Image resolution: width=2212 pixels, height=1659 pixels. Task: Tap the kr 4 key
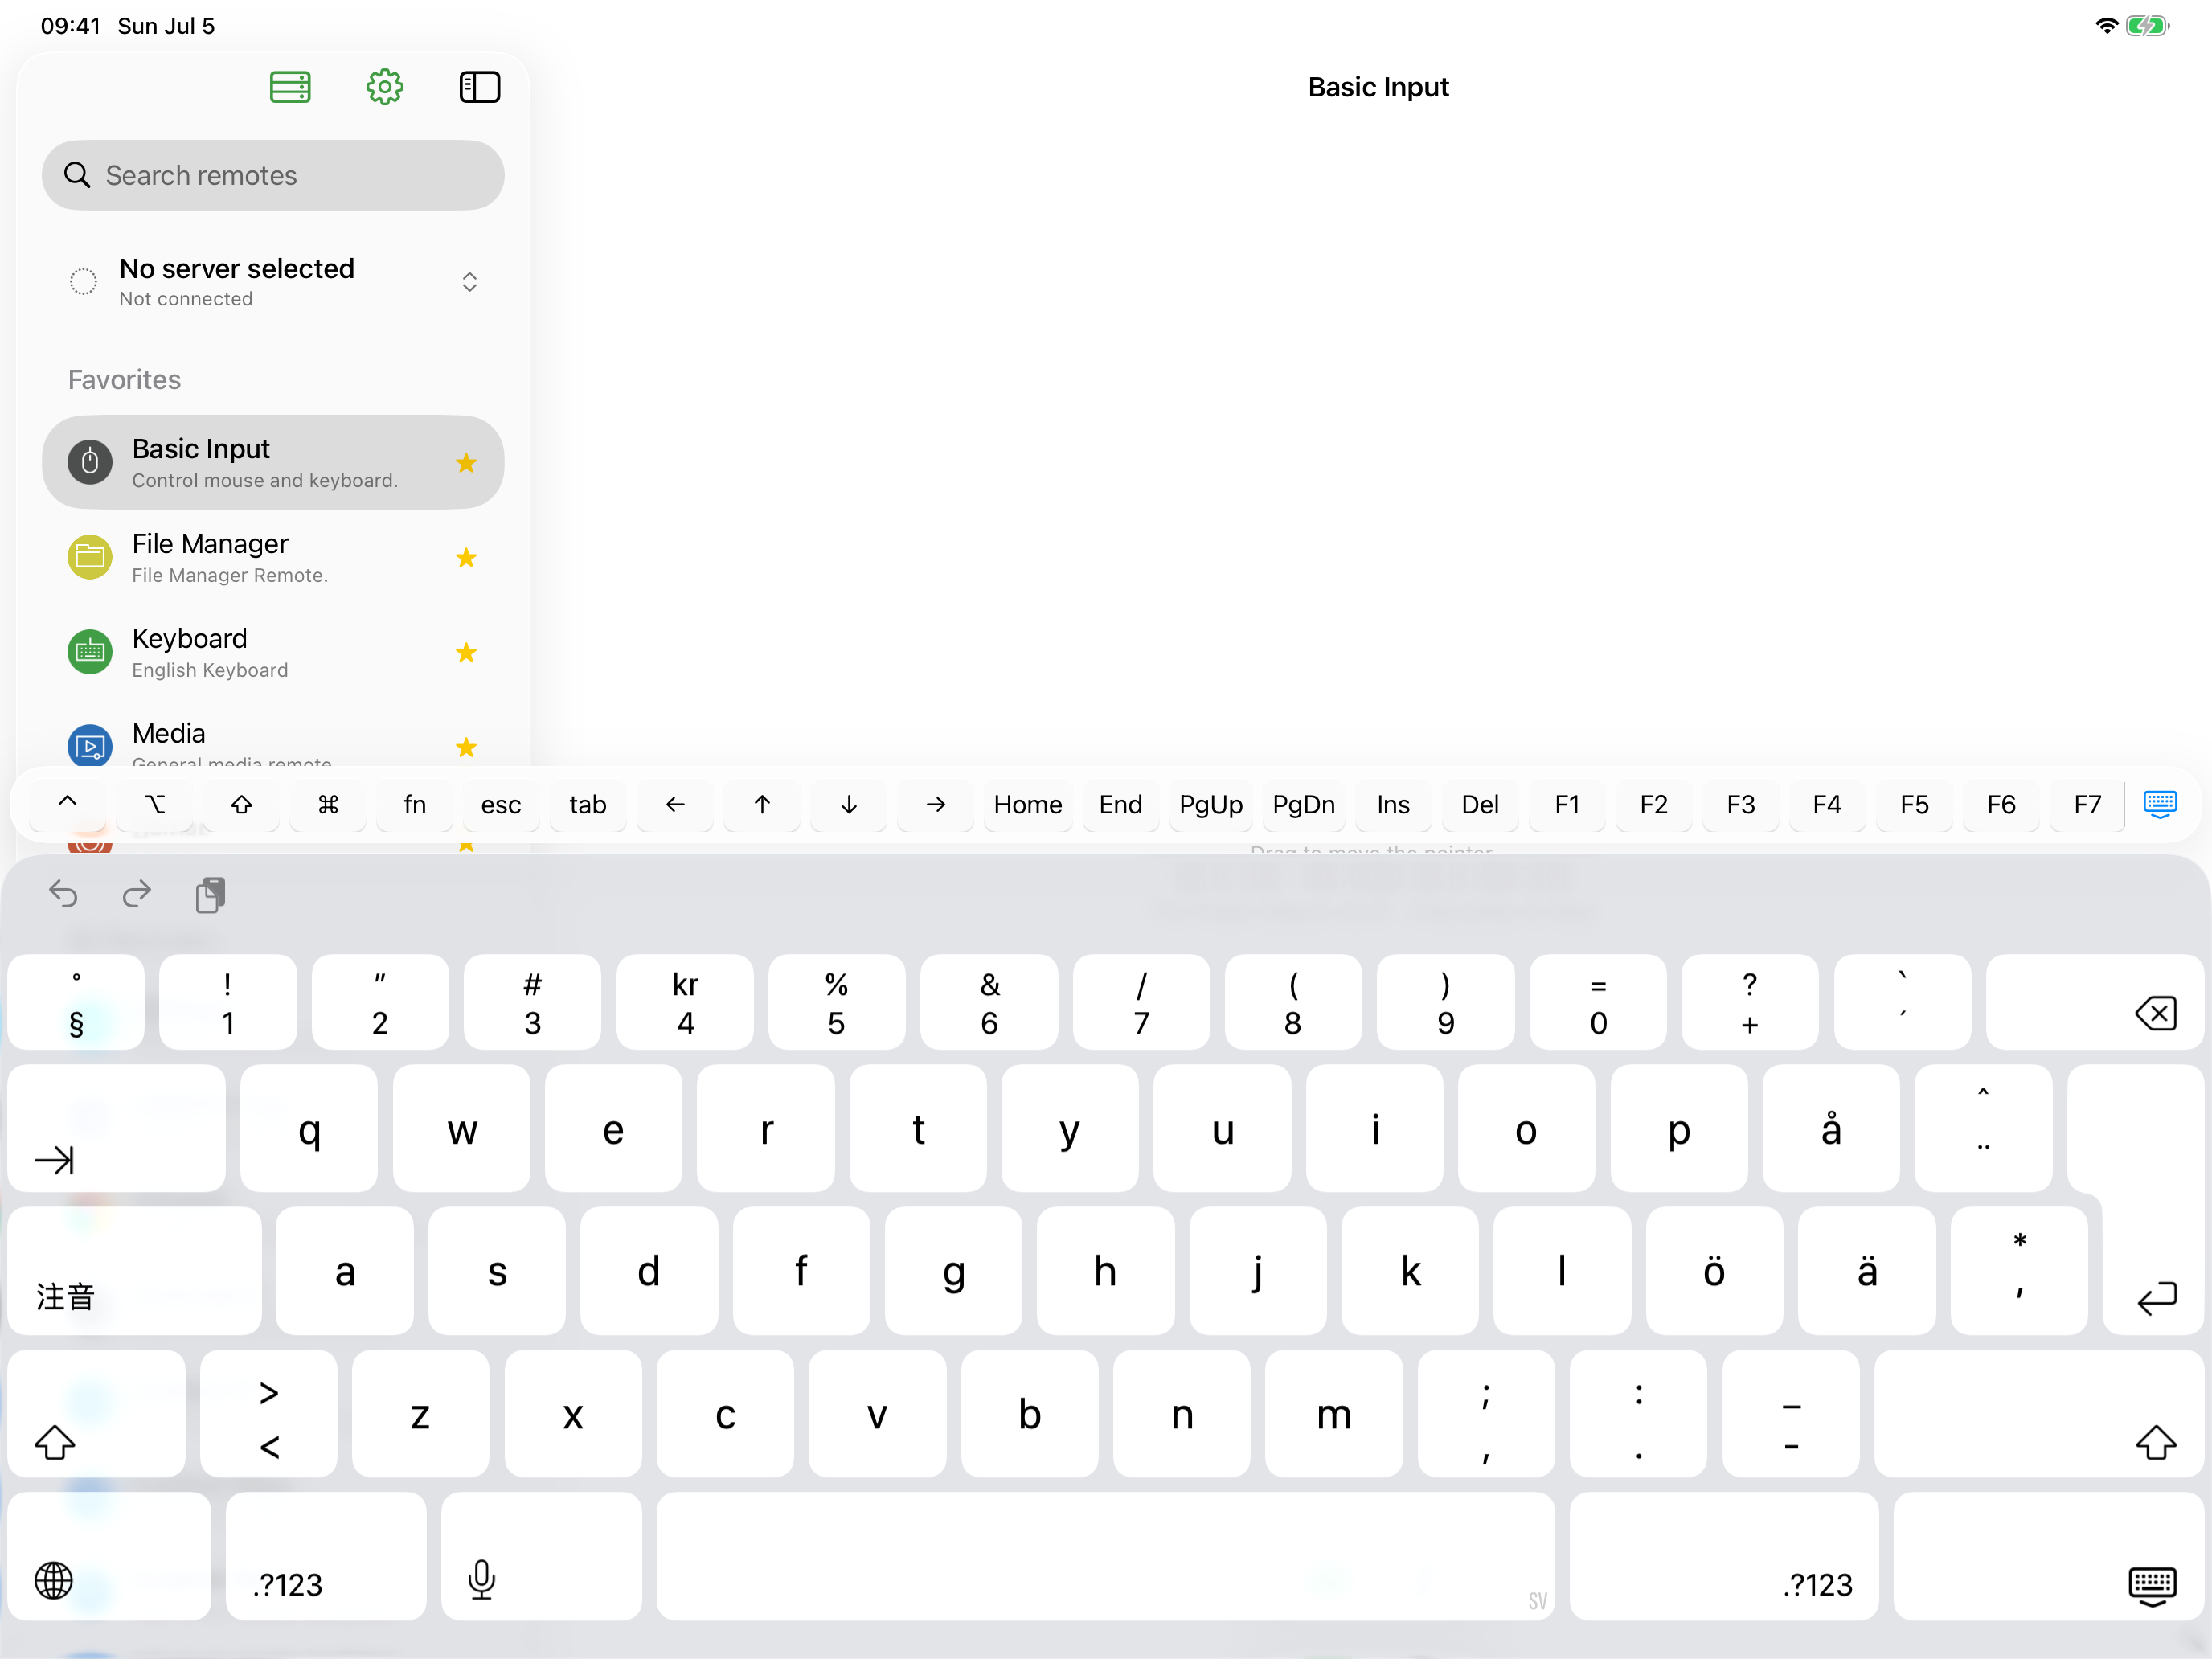click(x=685, y=1002)
